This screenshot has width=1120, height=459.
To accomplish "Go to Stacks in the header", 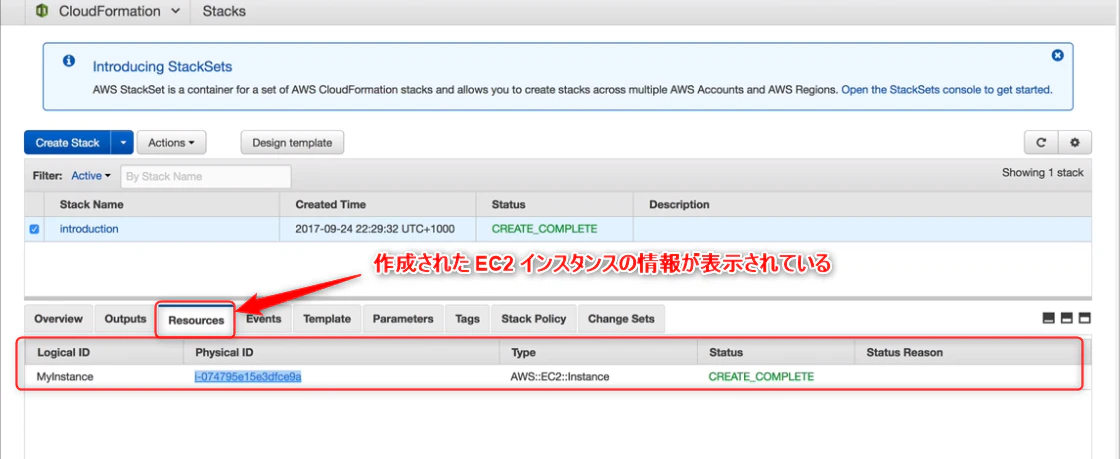I will [x=224, y=11].
